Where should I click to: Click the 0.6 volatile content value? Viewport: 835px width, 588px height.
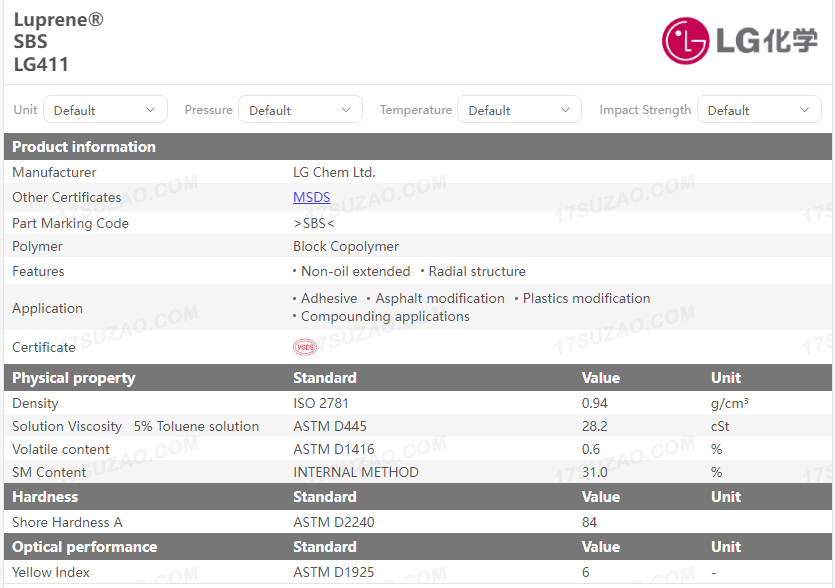591,449
